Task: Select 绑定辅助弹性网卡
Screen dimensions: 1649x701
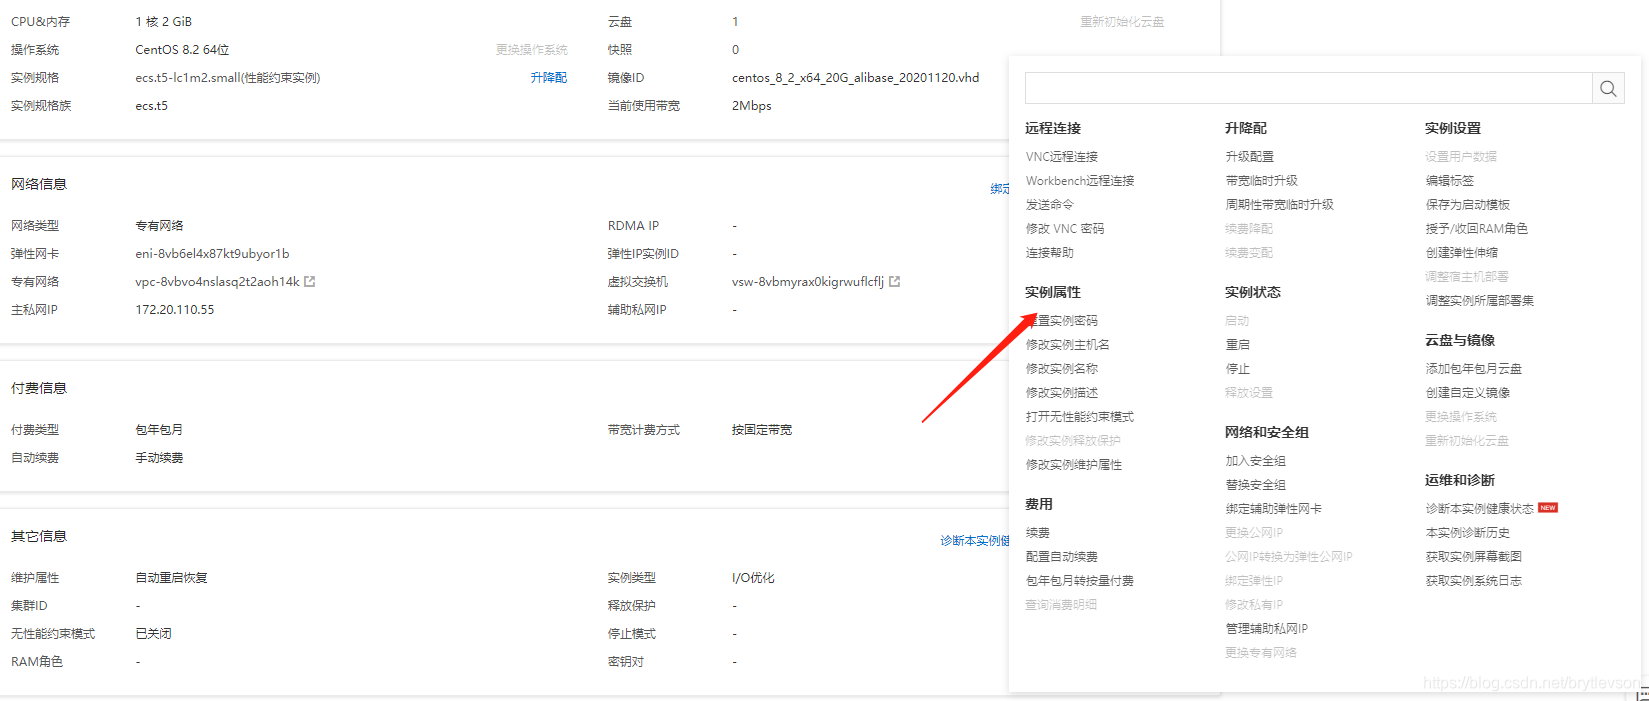Action: [1274, 509]
